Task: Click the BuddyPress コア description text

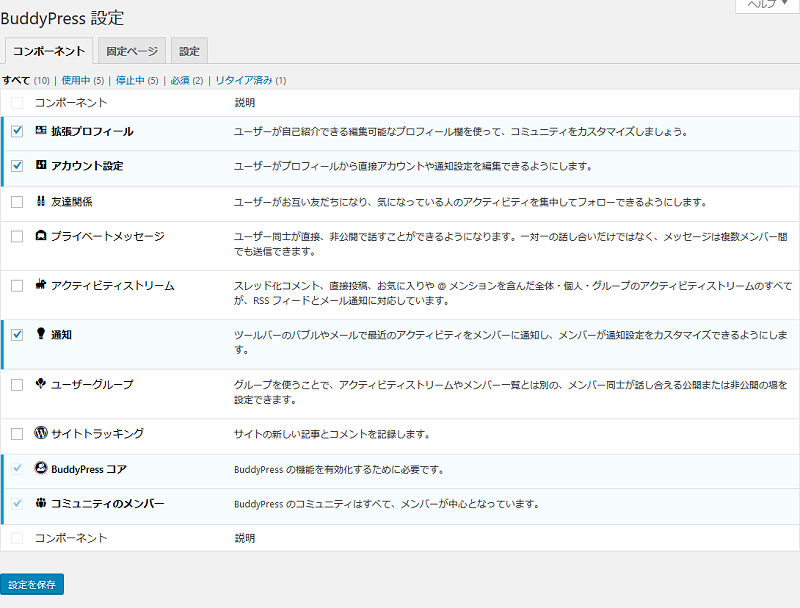Action: click(339, 469)
